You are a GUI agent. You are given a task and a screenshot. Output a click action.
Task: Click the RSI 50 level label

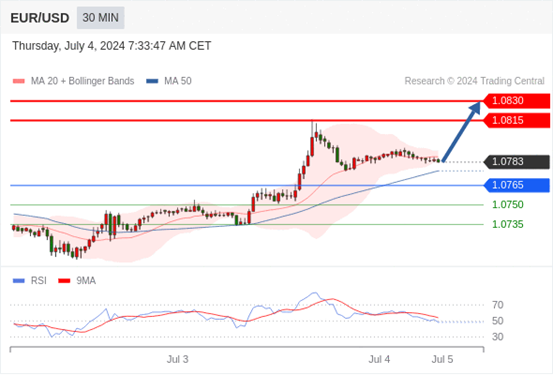click(x=498, y=321)
